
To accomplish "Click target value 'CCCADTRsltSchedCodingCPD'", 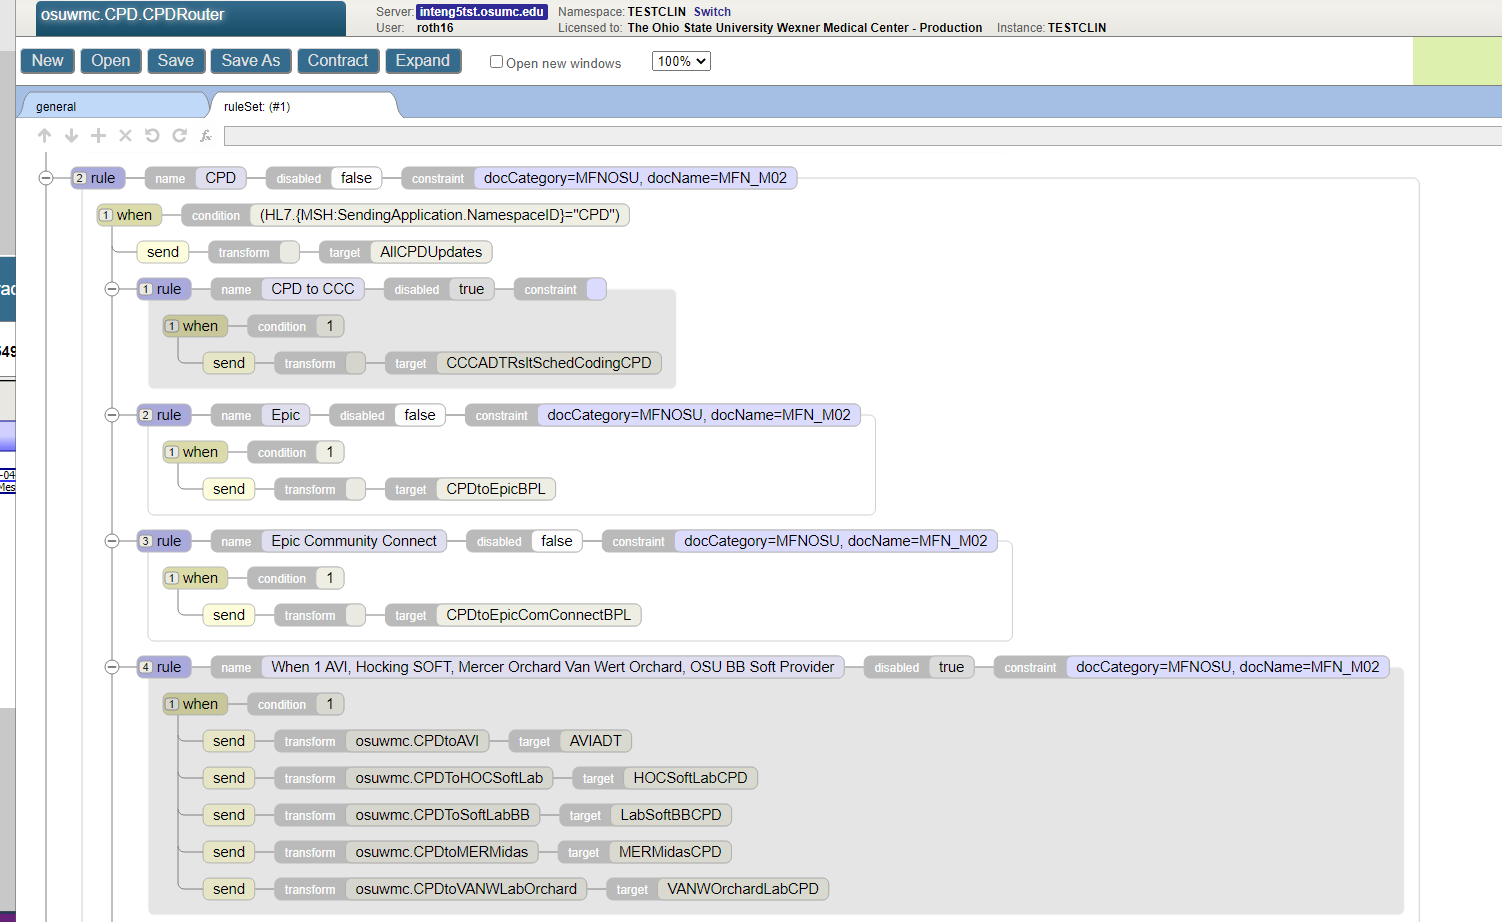I will 549,363.
